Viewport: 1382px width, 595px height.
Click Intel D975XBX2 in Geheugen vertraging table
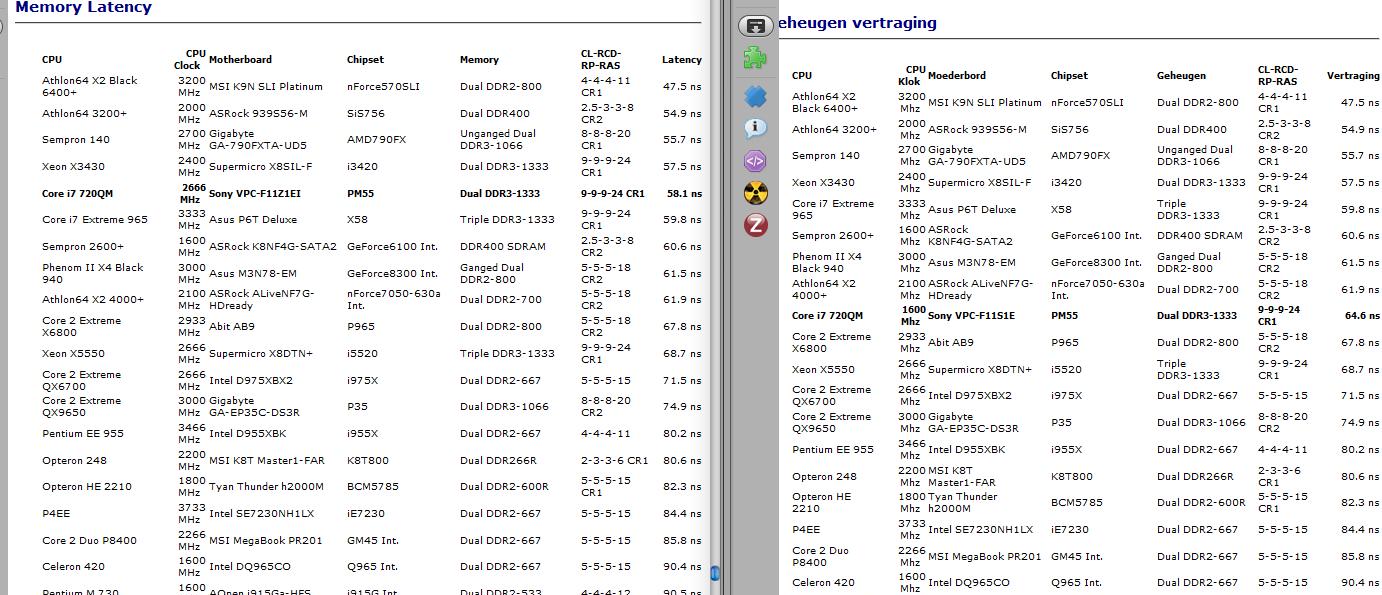(x=970, y=396)
